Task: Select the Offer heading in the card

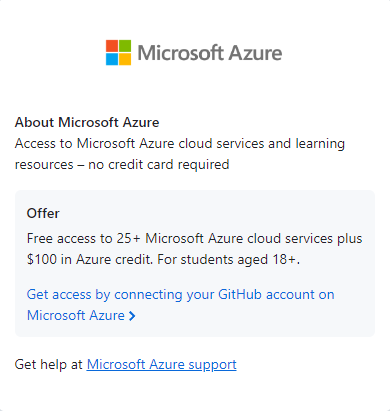Action: click(43, 213)
